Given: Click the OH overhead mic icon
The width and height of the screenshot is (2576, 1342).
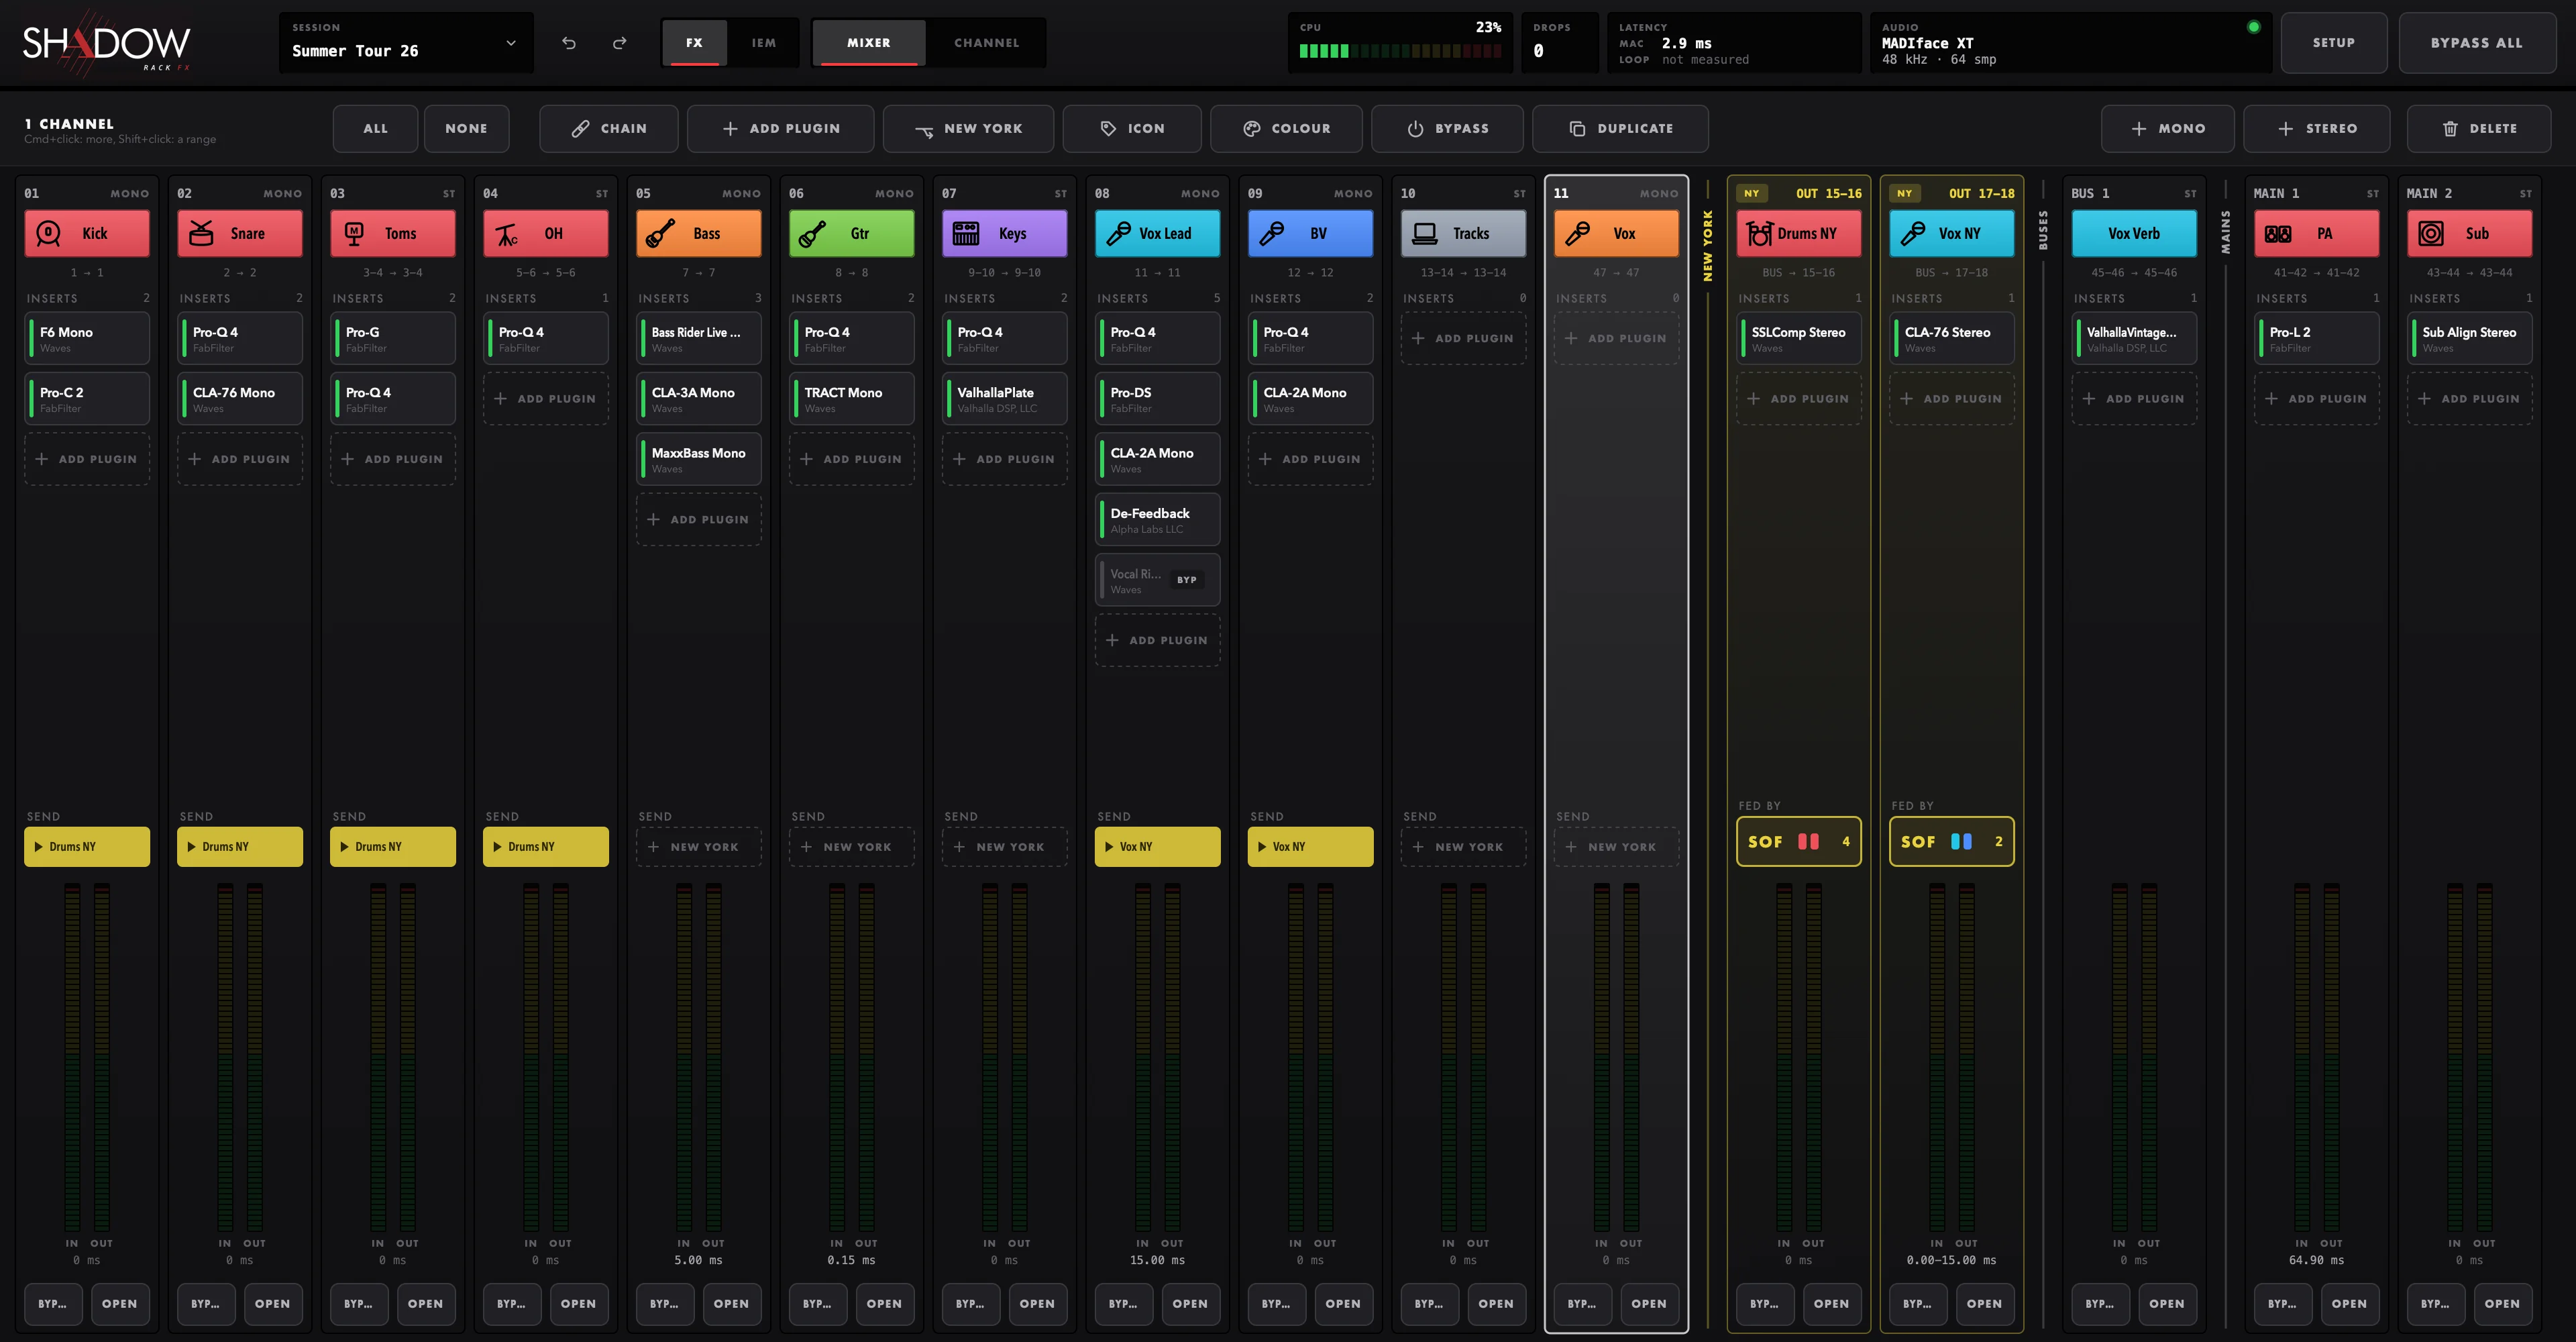Looking at the screenshot, I should pyautogui.click(x=507, y=234).
